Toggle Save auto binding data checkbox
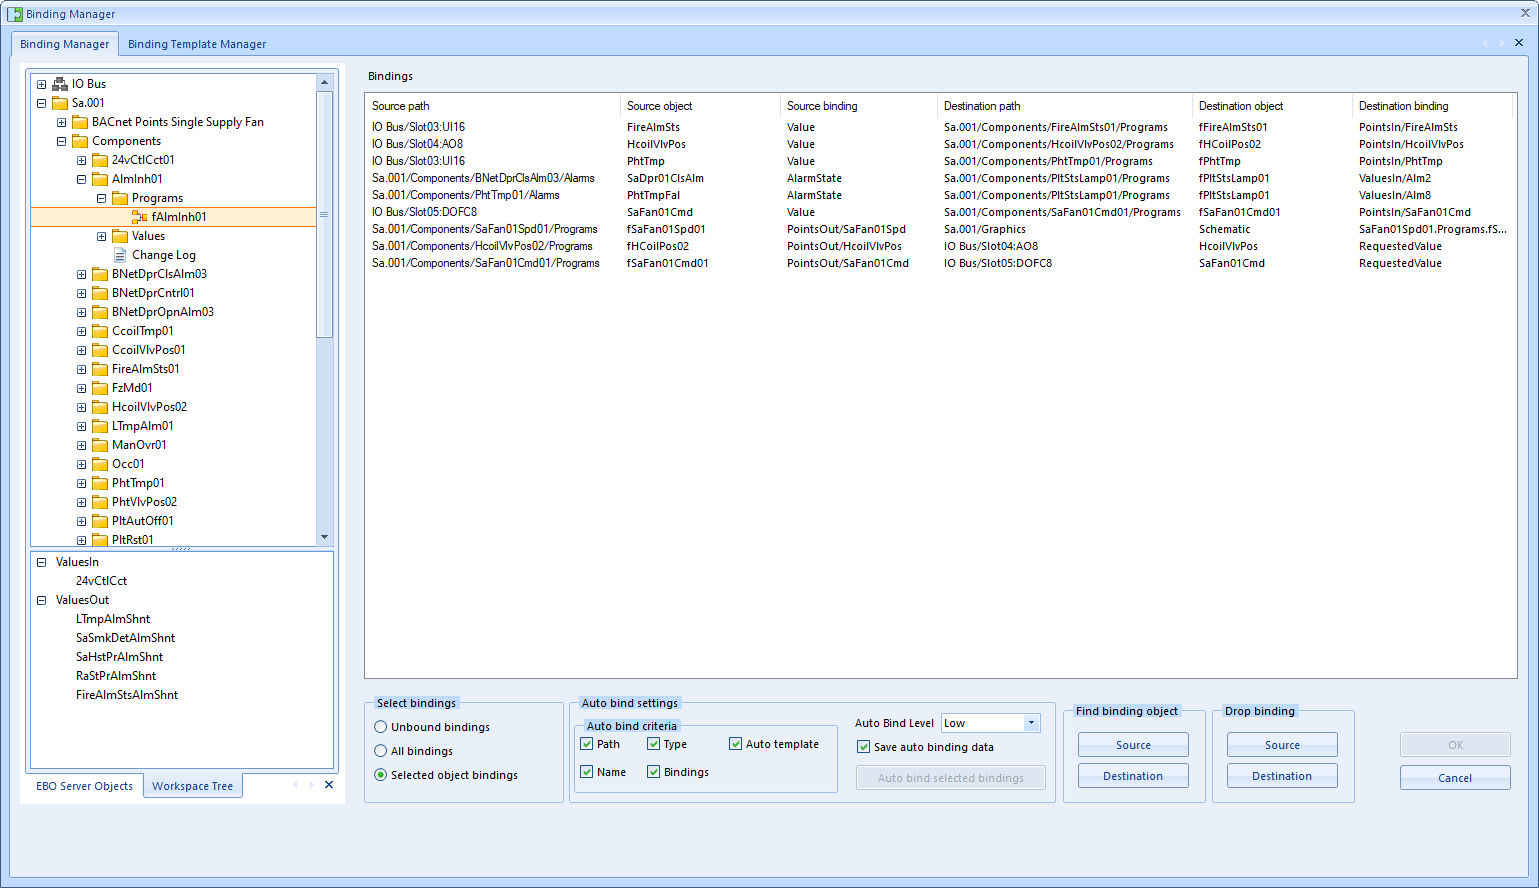1539x888 pixels. 863,747
